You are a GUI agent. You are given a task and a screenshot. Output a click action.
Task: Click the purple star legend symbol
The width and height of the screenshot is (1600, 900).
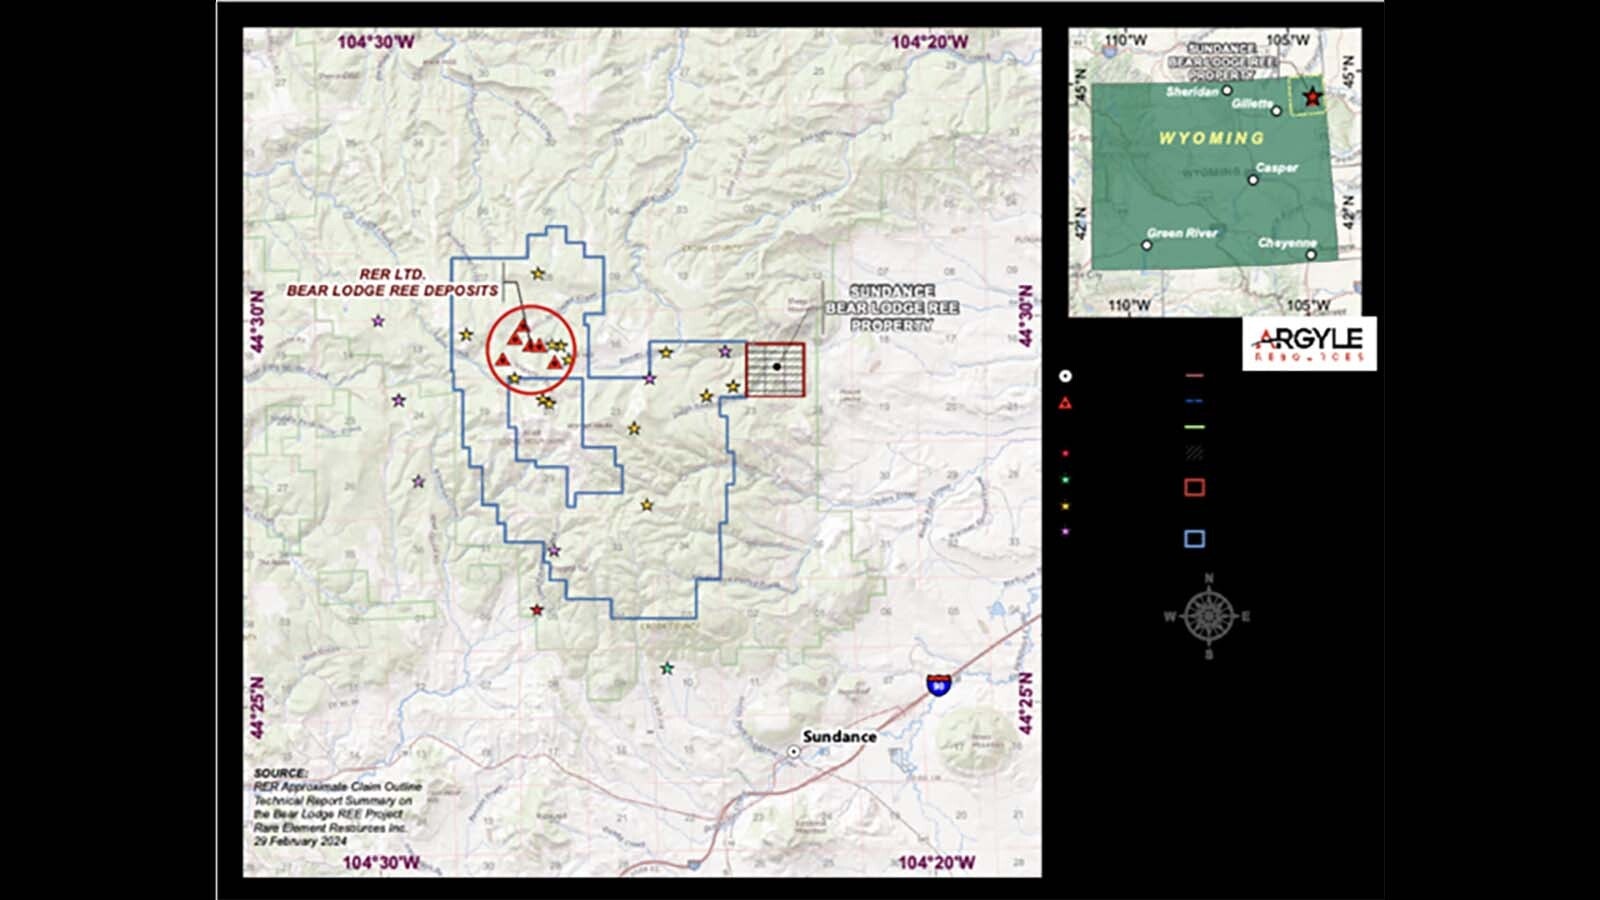coord(1066,531)
